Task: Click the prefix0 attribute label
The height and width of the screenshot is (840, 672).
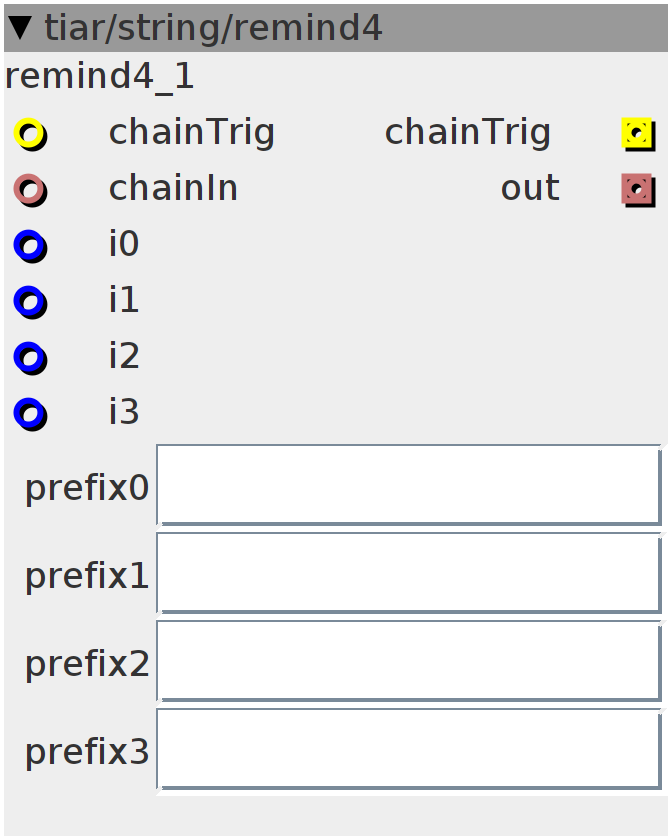Action: pyautogui.click(x=87, y=489)
